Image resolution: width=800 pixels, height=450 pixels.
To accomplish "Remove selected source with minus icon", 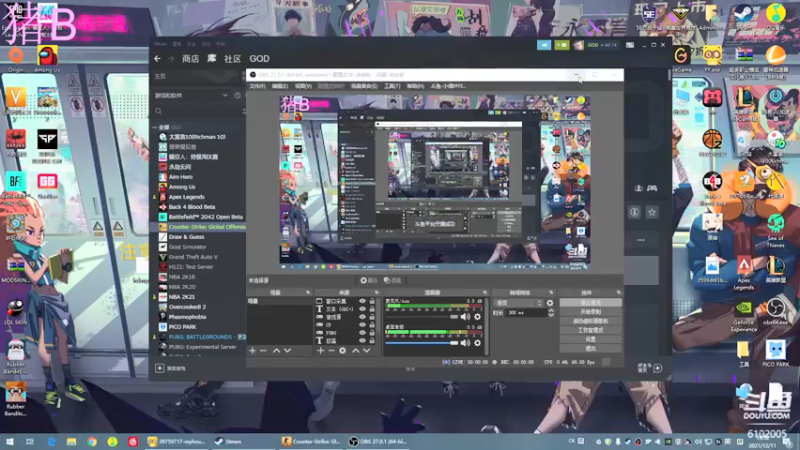I will pos(331,351).
